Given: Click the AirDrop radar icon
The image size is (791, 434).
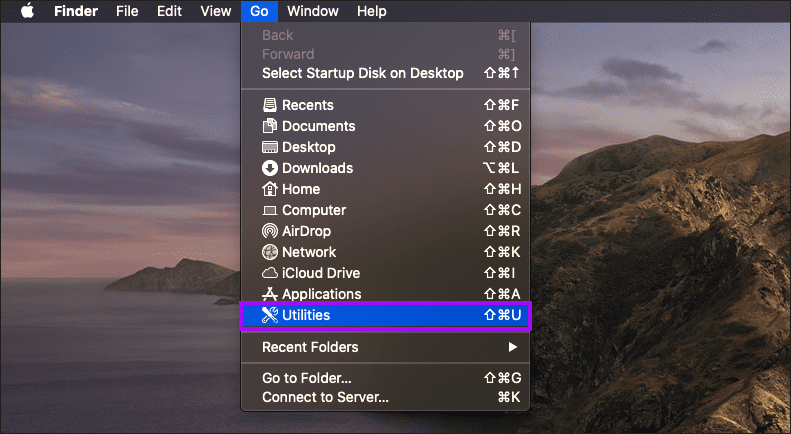Looking at the screenshot, I should click(270, 231).
